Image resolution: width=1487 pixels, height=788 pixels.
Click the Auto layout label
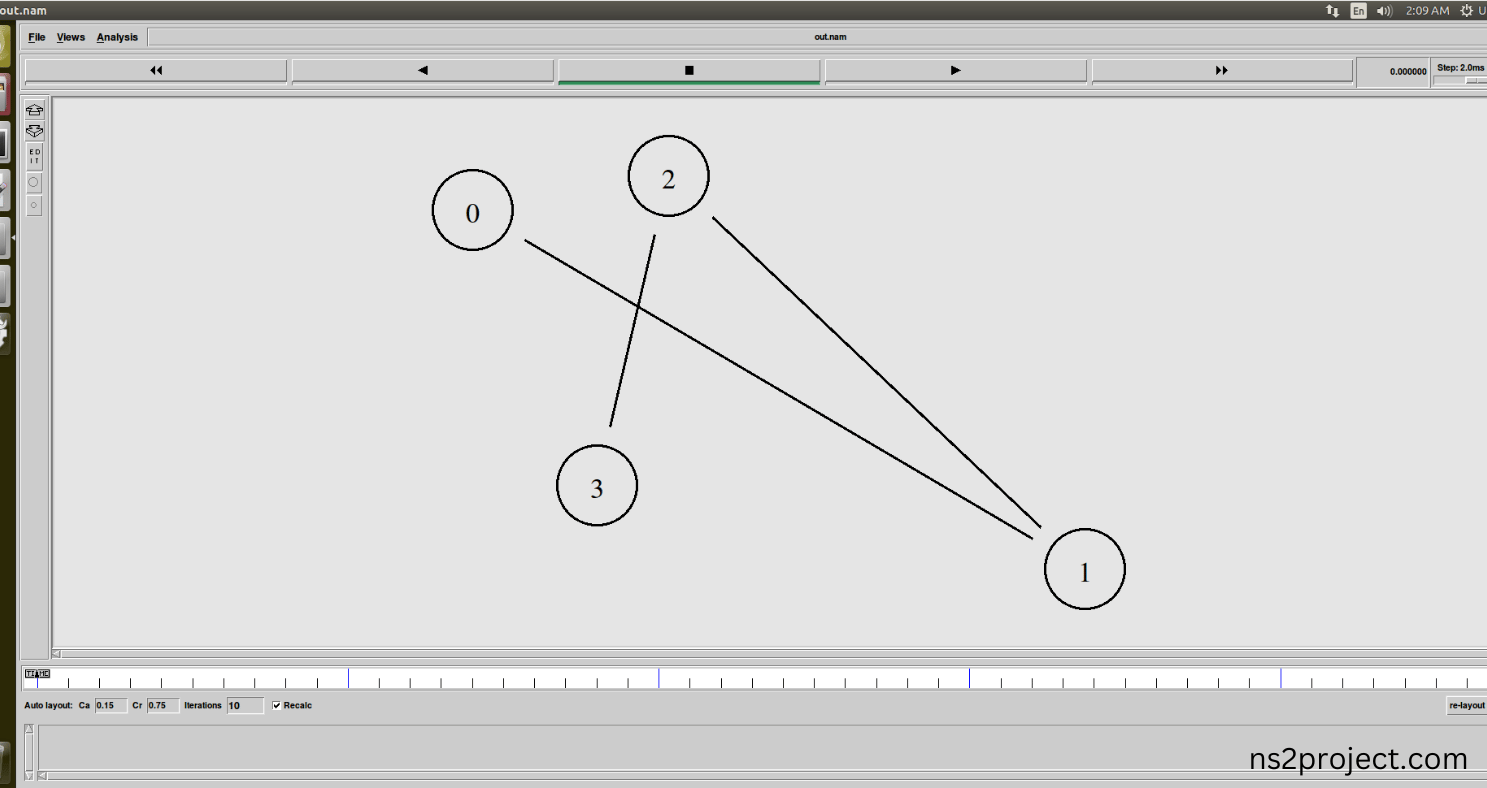(x=49, y=706)
